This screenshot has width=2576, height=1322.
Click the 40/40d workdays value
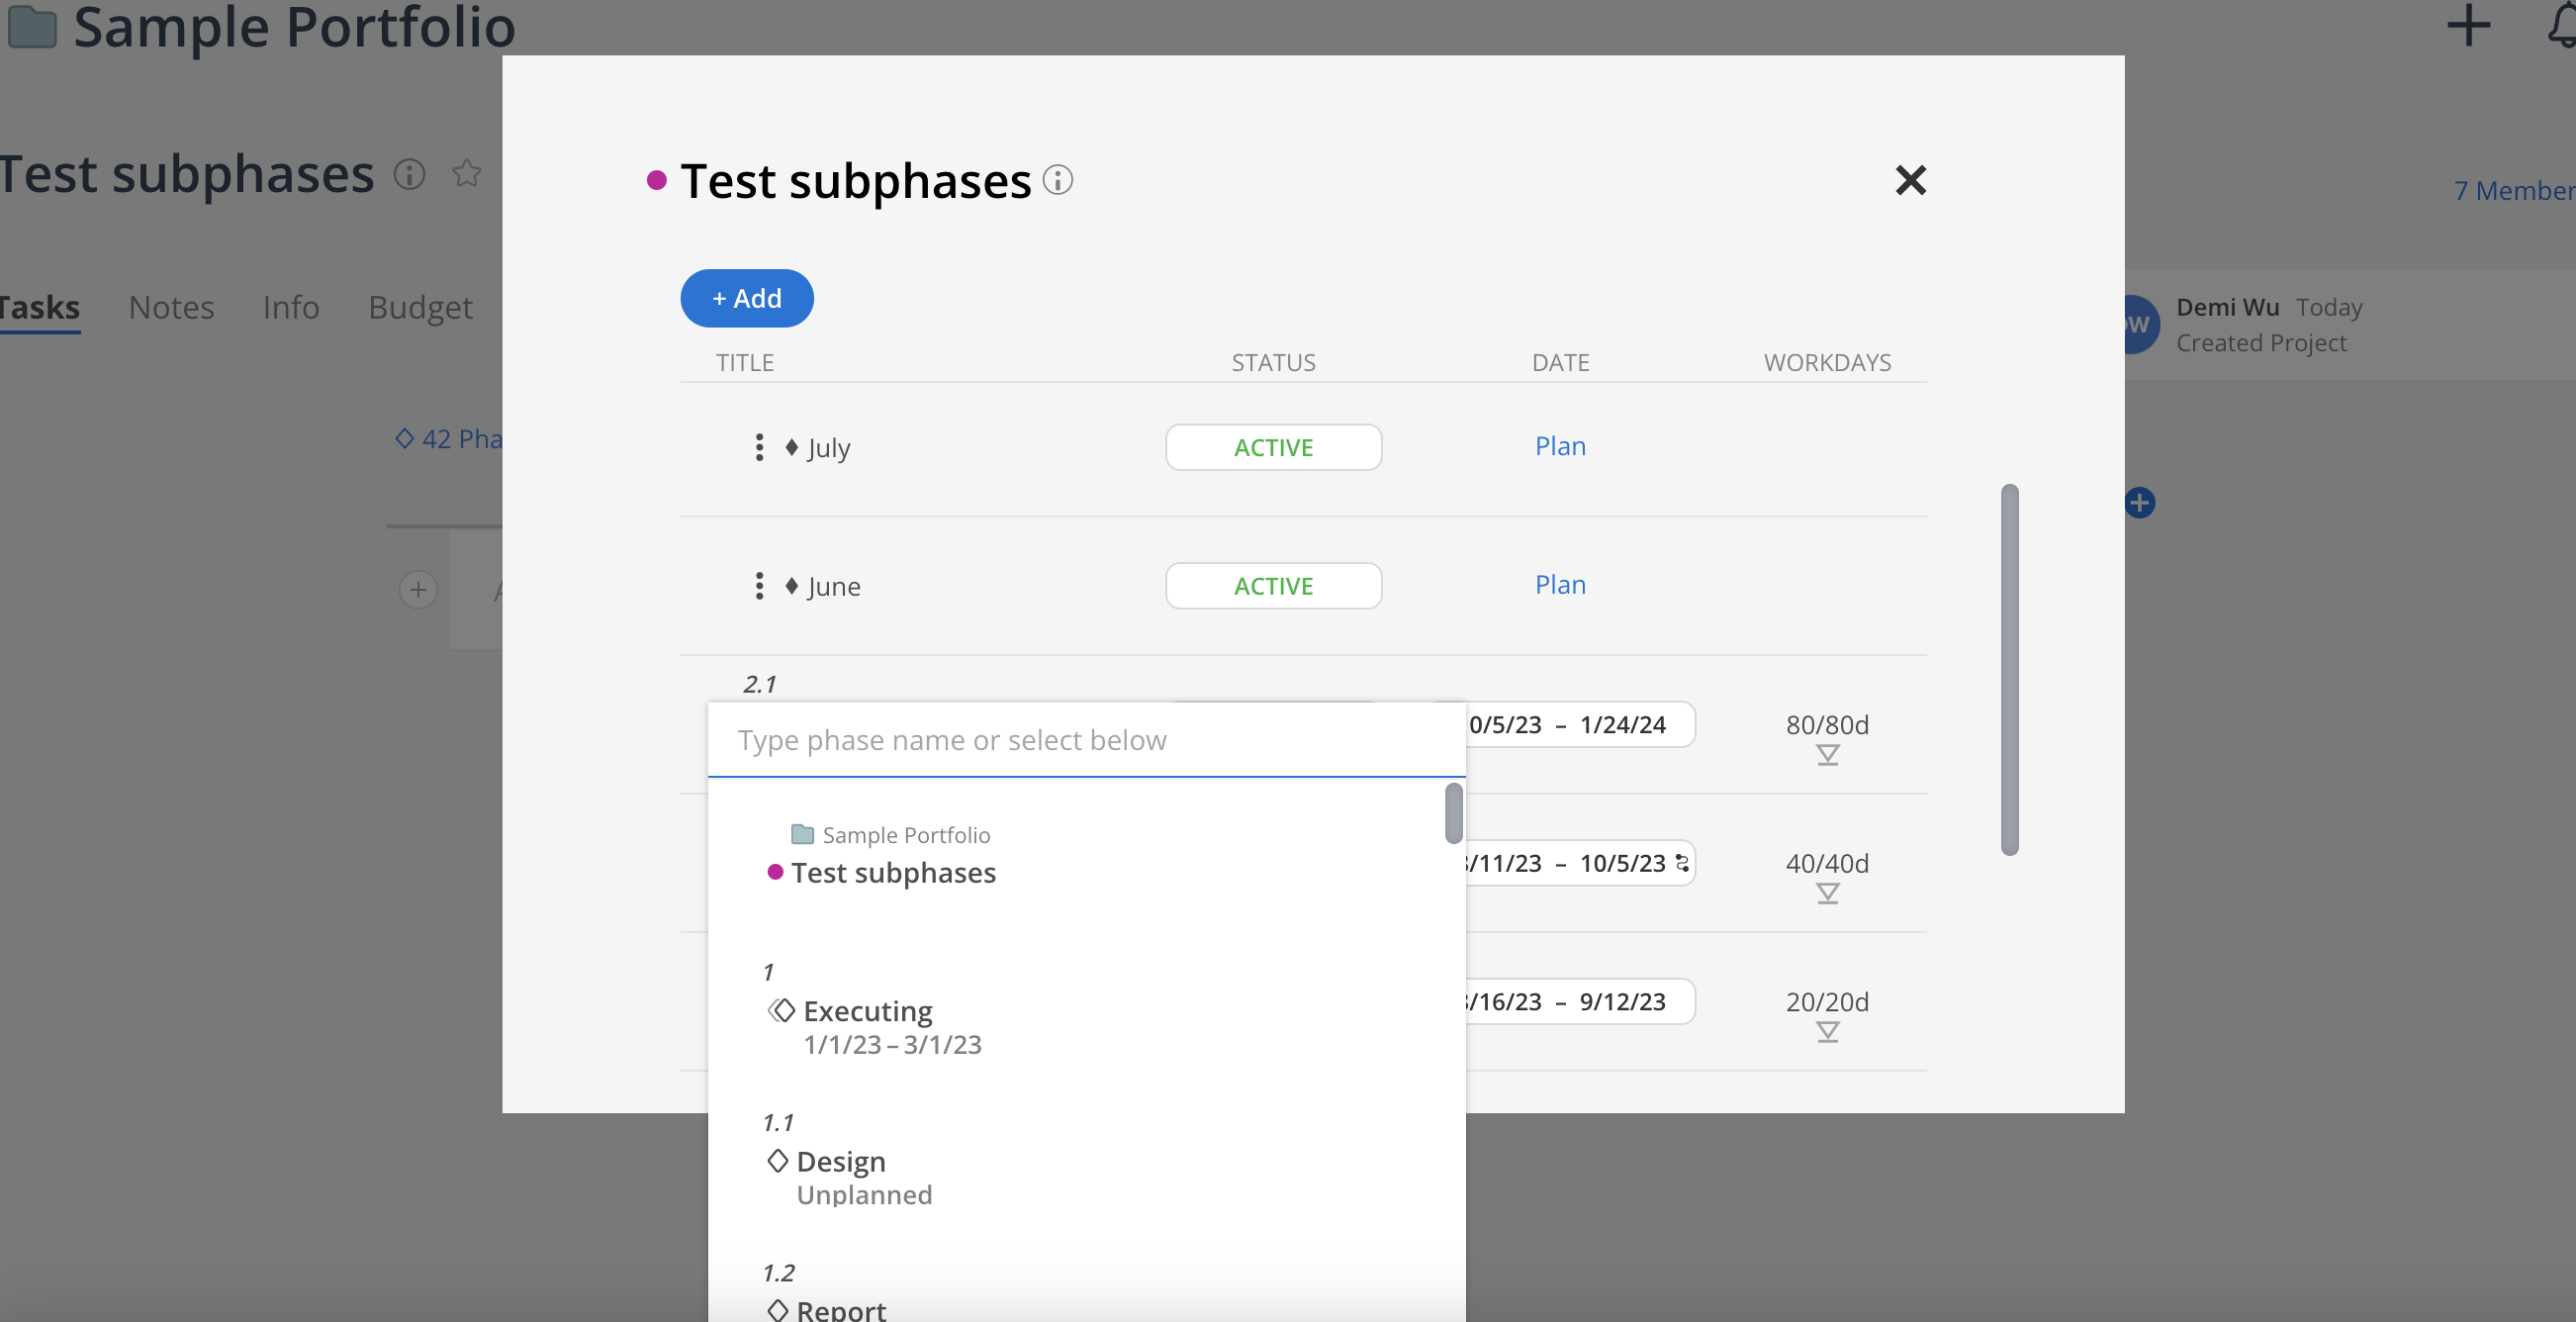pyautogui.click(x=1827, y=863)
